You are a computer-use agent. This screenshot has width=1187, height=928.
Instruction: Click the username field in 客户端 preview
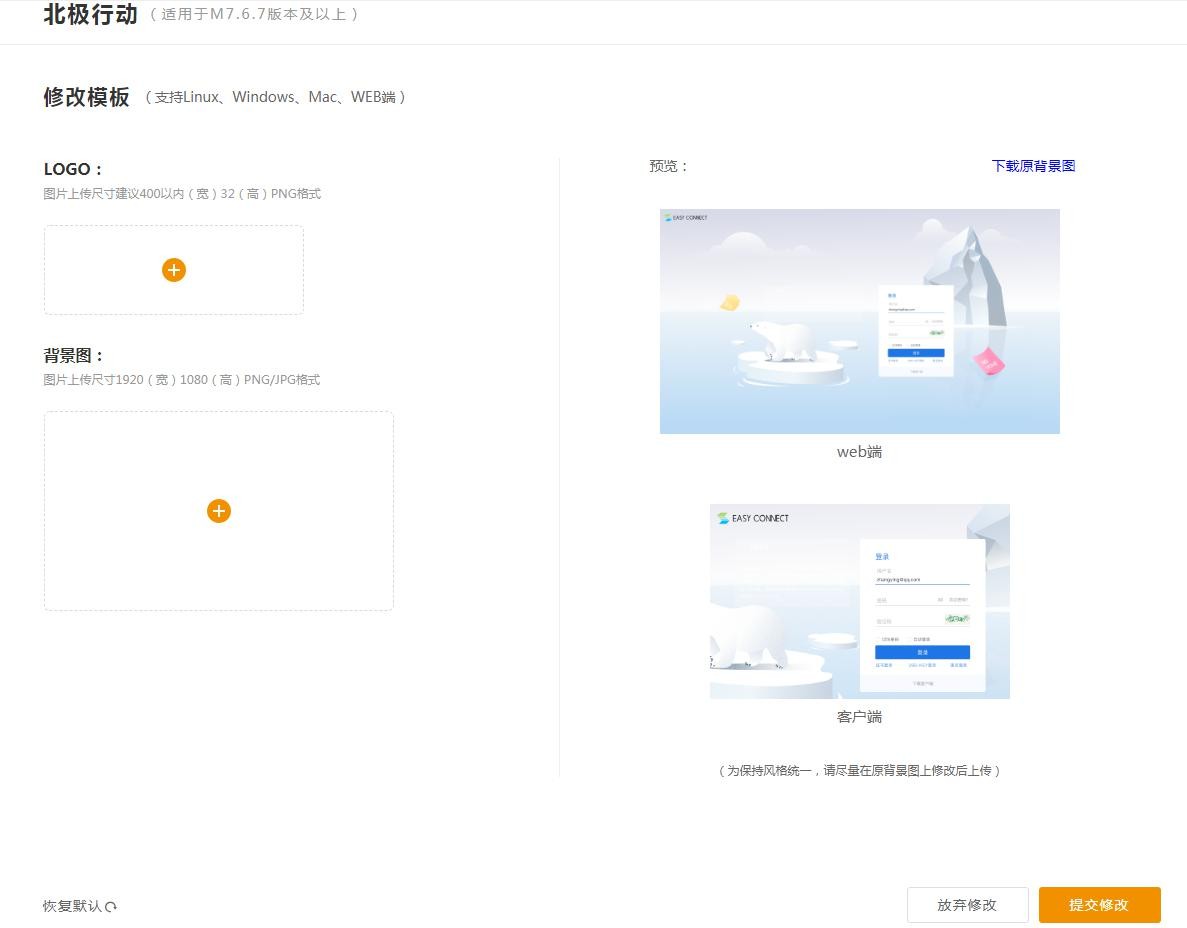922,579
